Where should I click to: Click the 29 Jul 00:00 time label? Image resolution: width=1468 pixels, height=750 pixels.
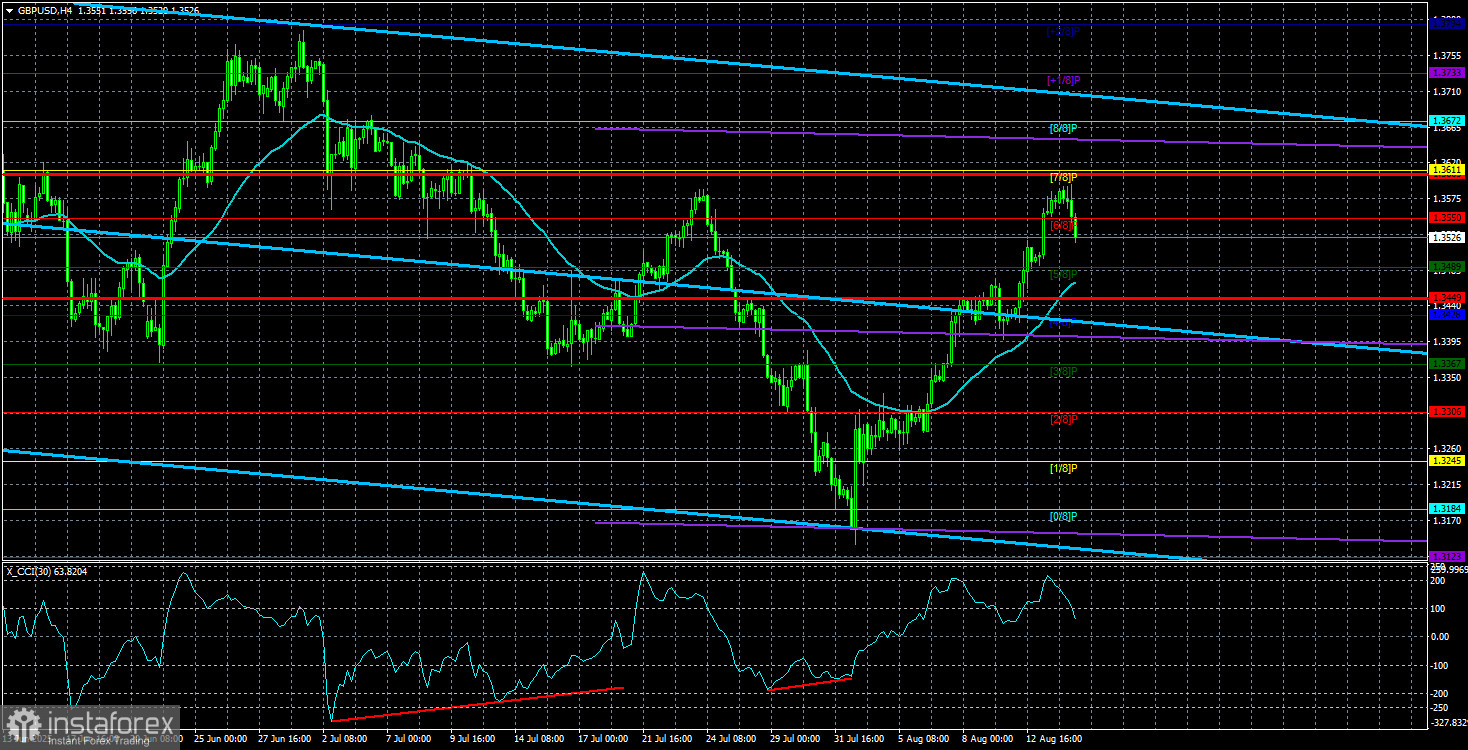point(797,740)
